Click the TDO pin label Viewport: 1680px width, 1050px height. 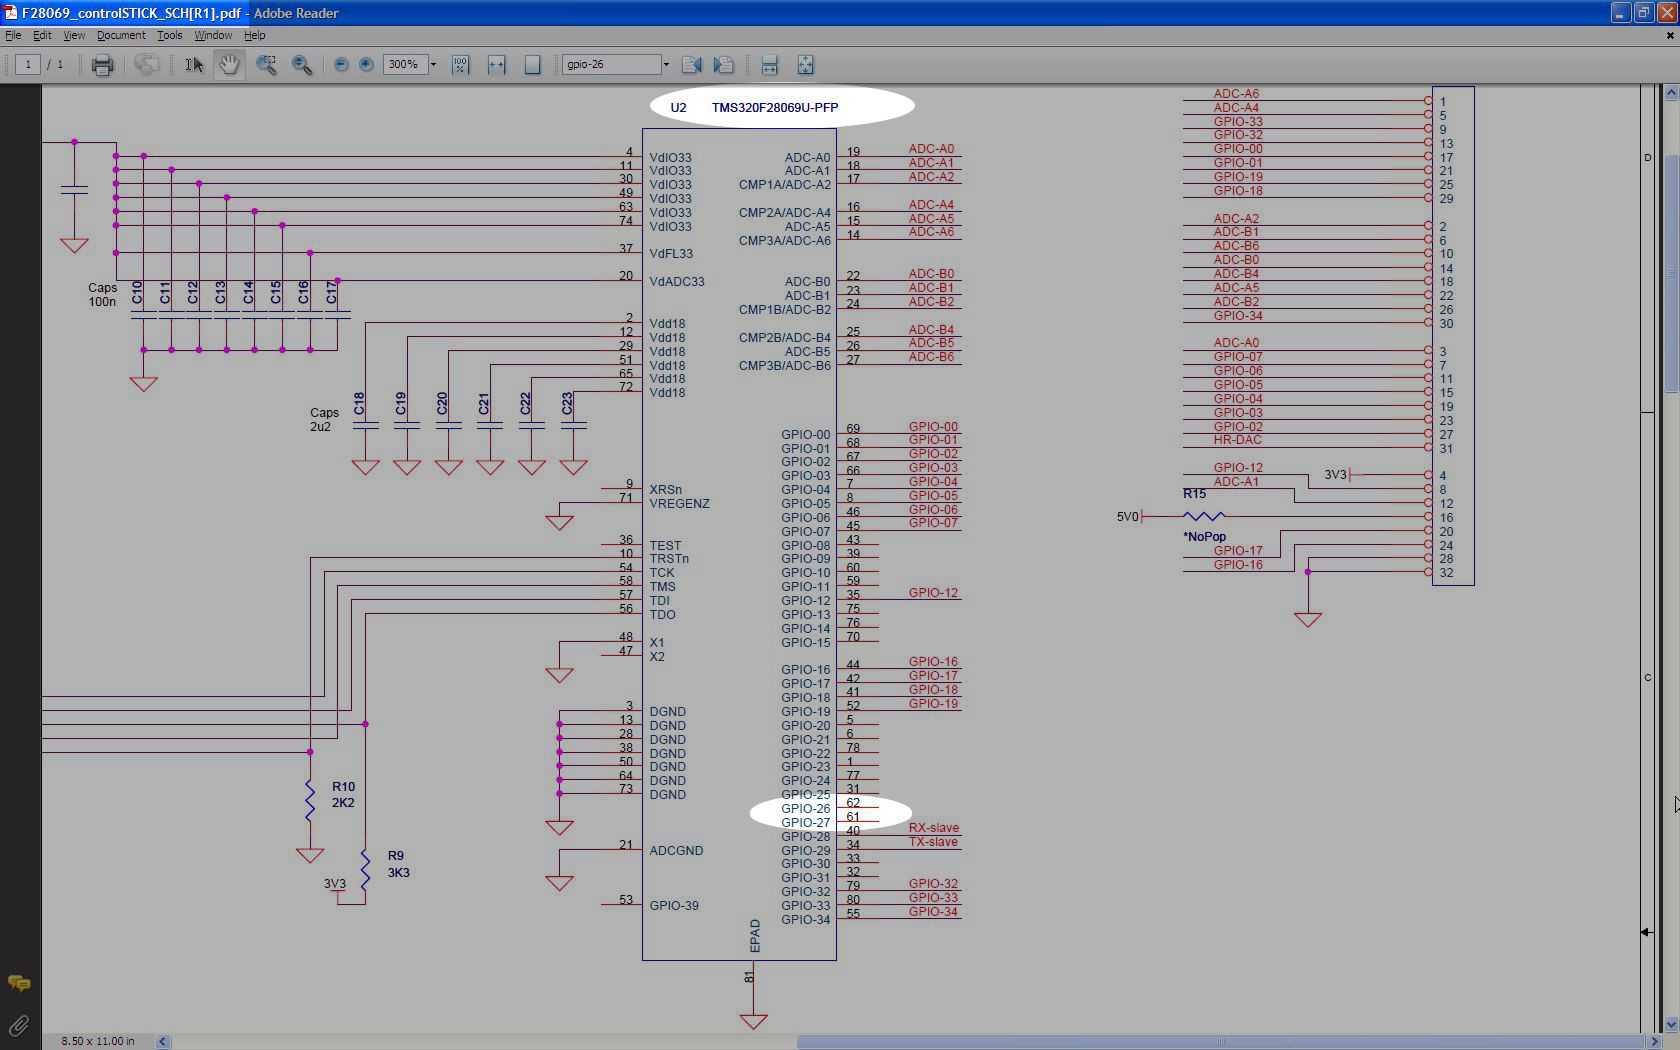pyautogui.click(x=663, y=615)
